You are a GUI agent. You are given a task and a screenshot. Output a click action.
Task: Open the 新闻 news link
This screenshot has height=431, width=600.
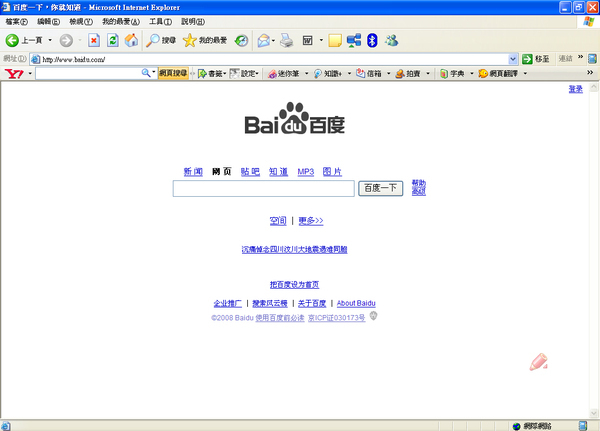point(193,171)
